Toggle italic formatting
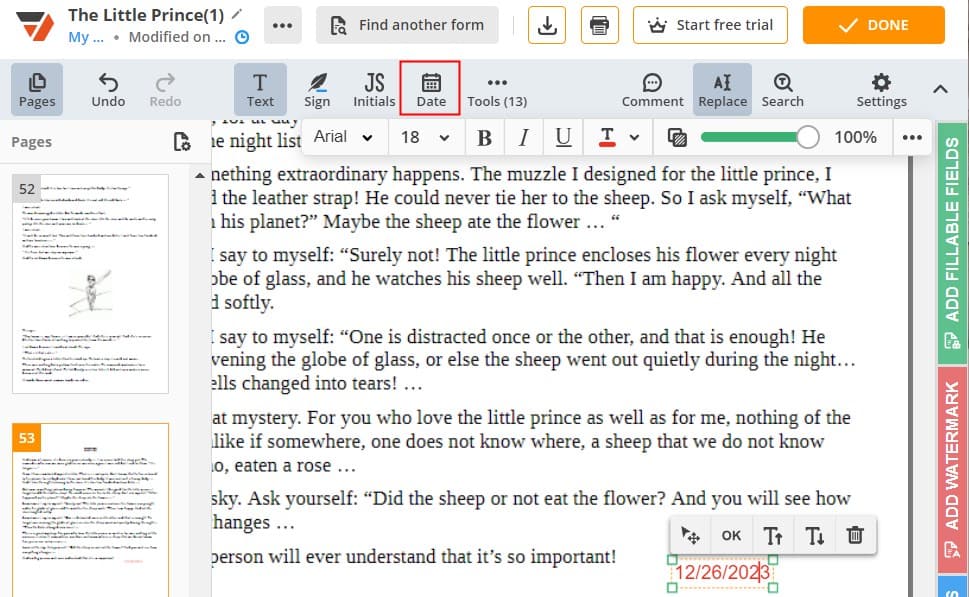This screenshot has width=969, height=597. (x=523, y=137)
